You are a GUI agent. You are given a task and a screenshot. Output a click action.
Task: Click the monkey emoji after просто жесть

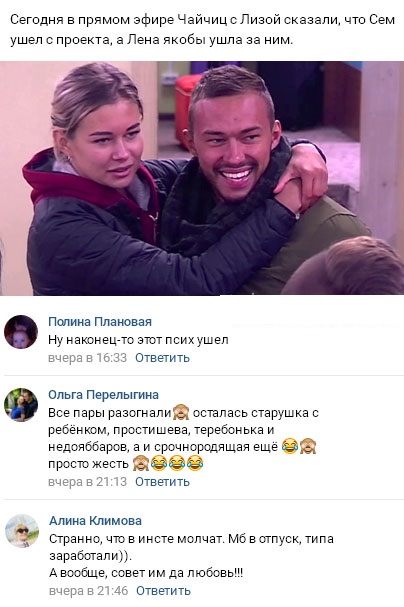coord(140,463)
